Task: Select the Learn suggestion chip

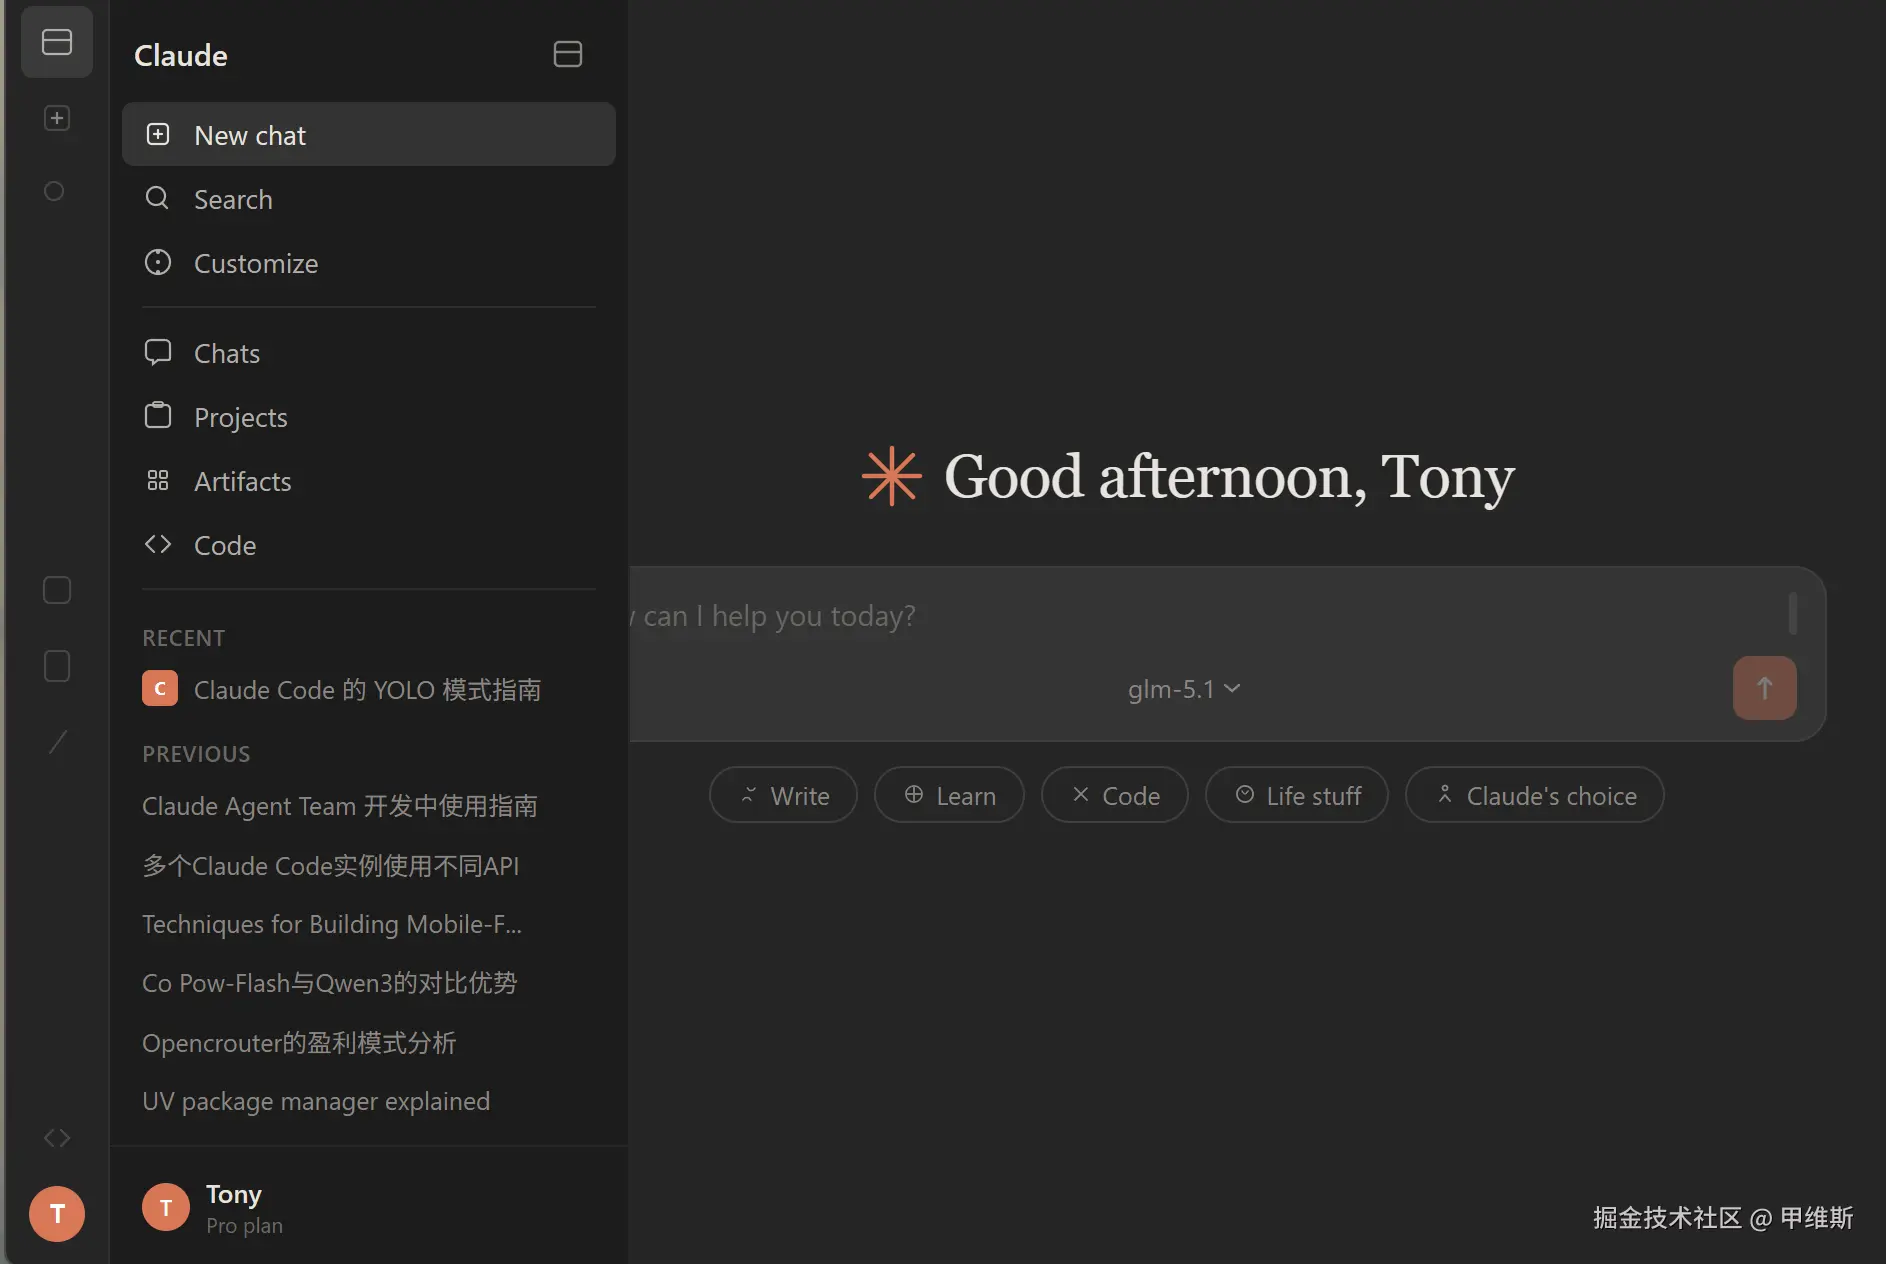Action: [949, 795]
